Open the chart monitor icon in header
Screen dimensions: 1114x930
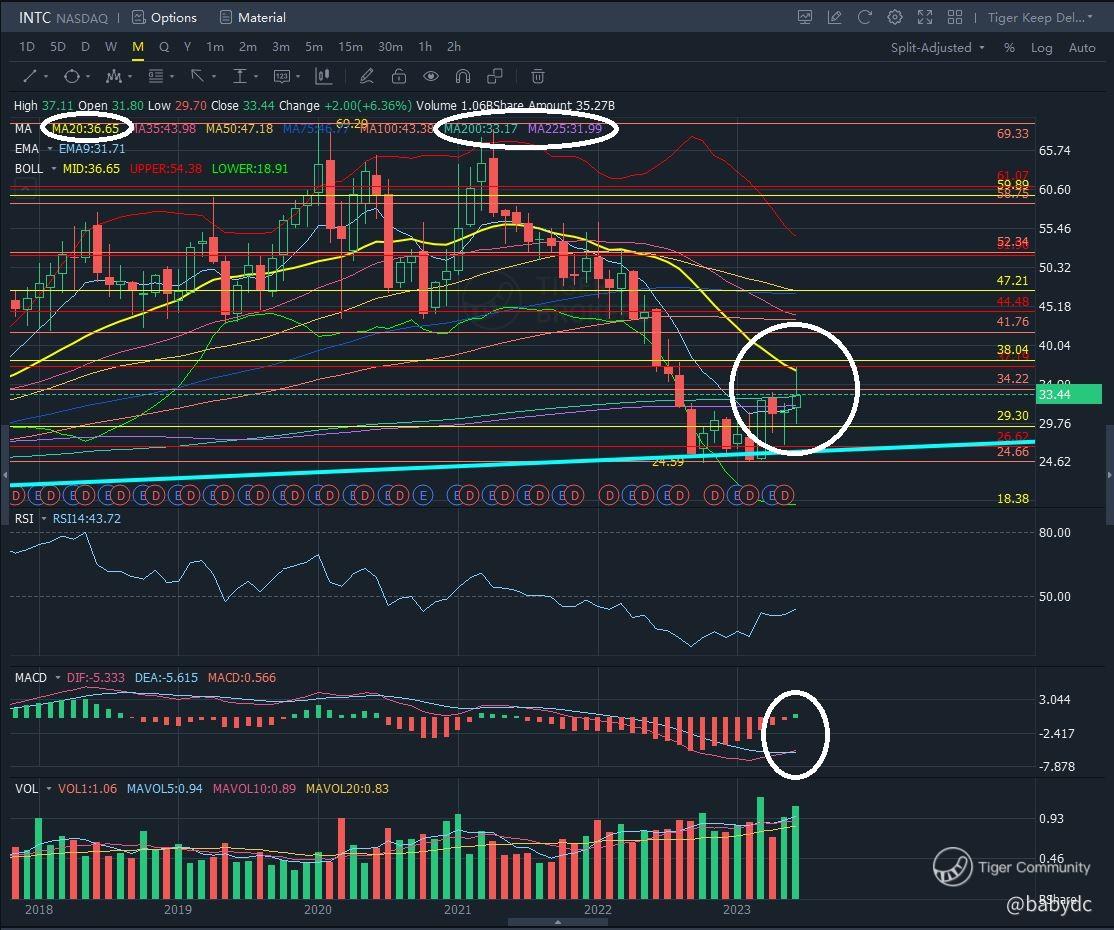(x=805, y=17)
